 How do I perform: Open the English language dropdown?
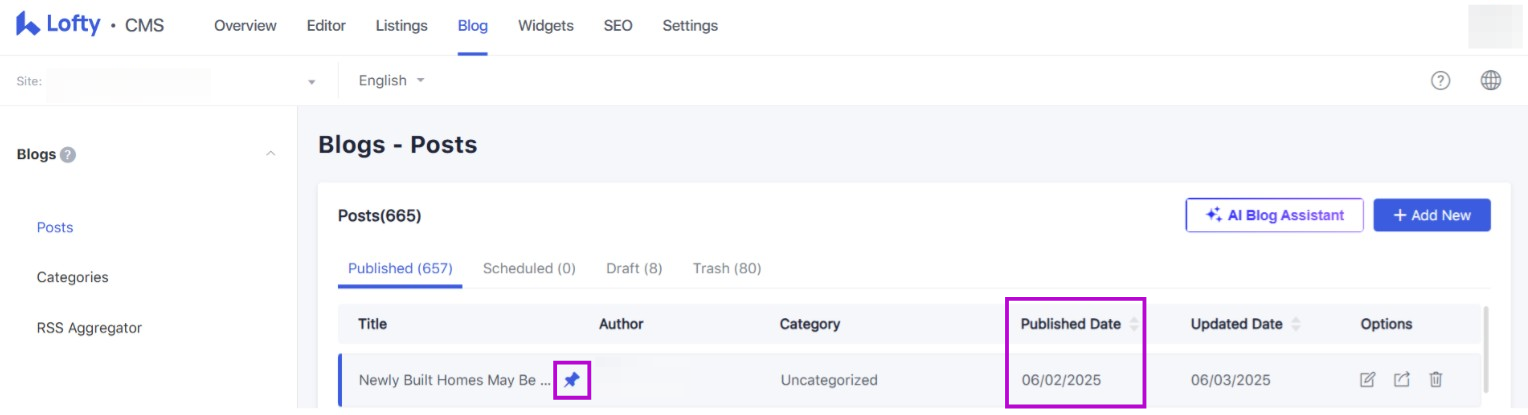[x=391, y=81]
